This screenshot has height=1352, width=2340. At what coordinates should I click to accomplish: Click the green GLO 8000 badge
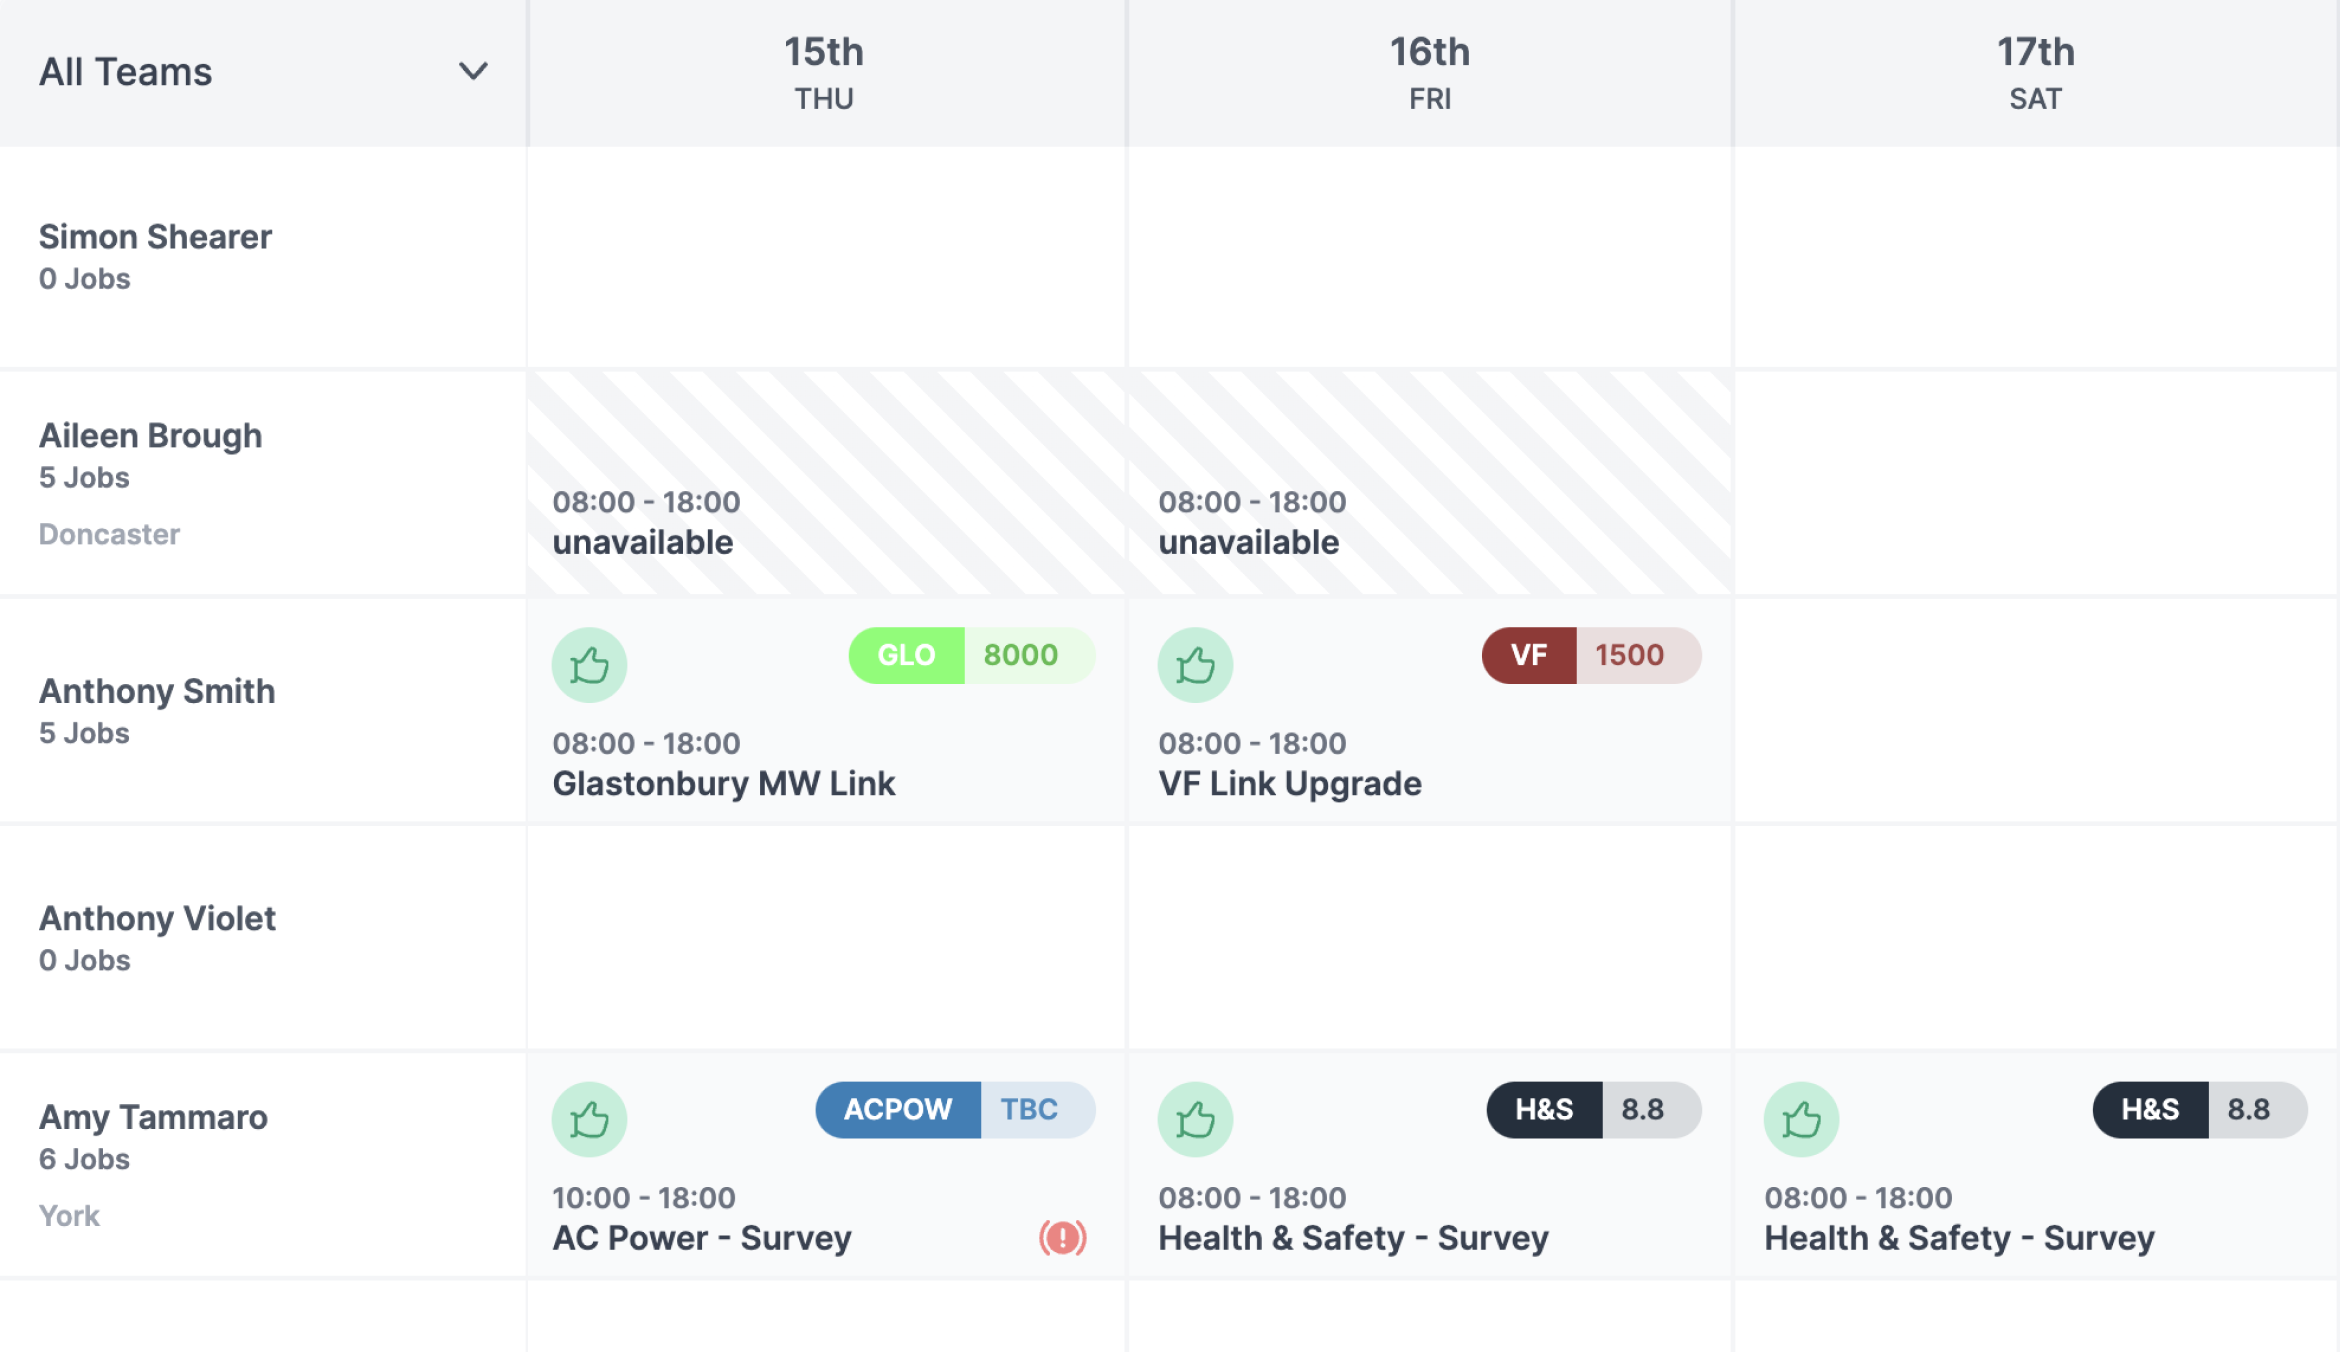pyautogui.click(x=971, y=655)
